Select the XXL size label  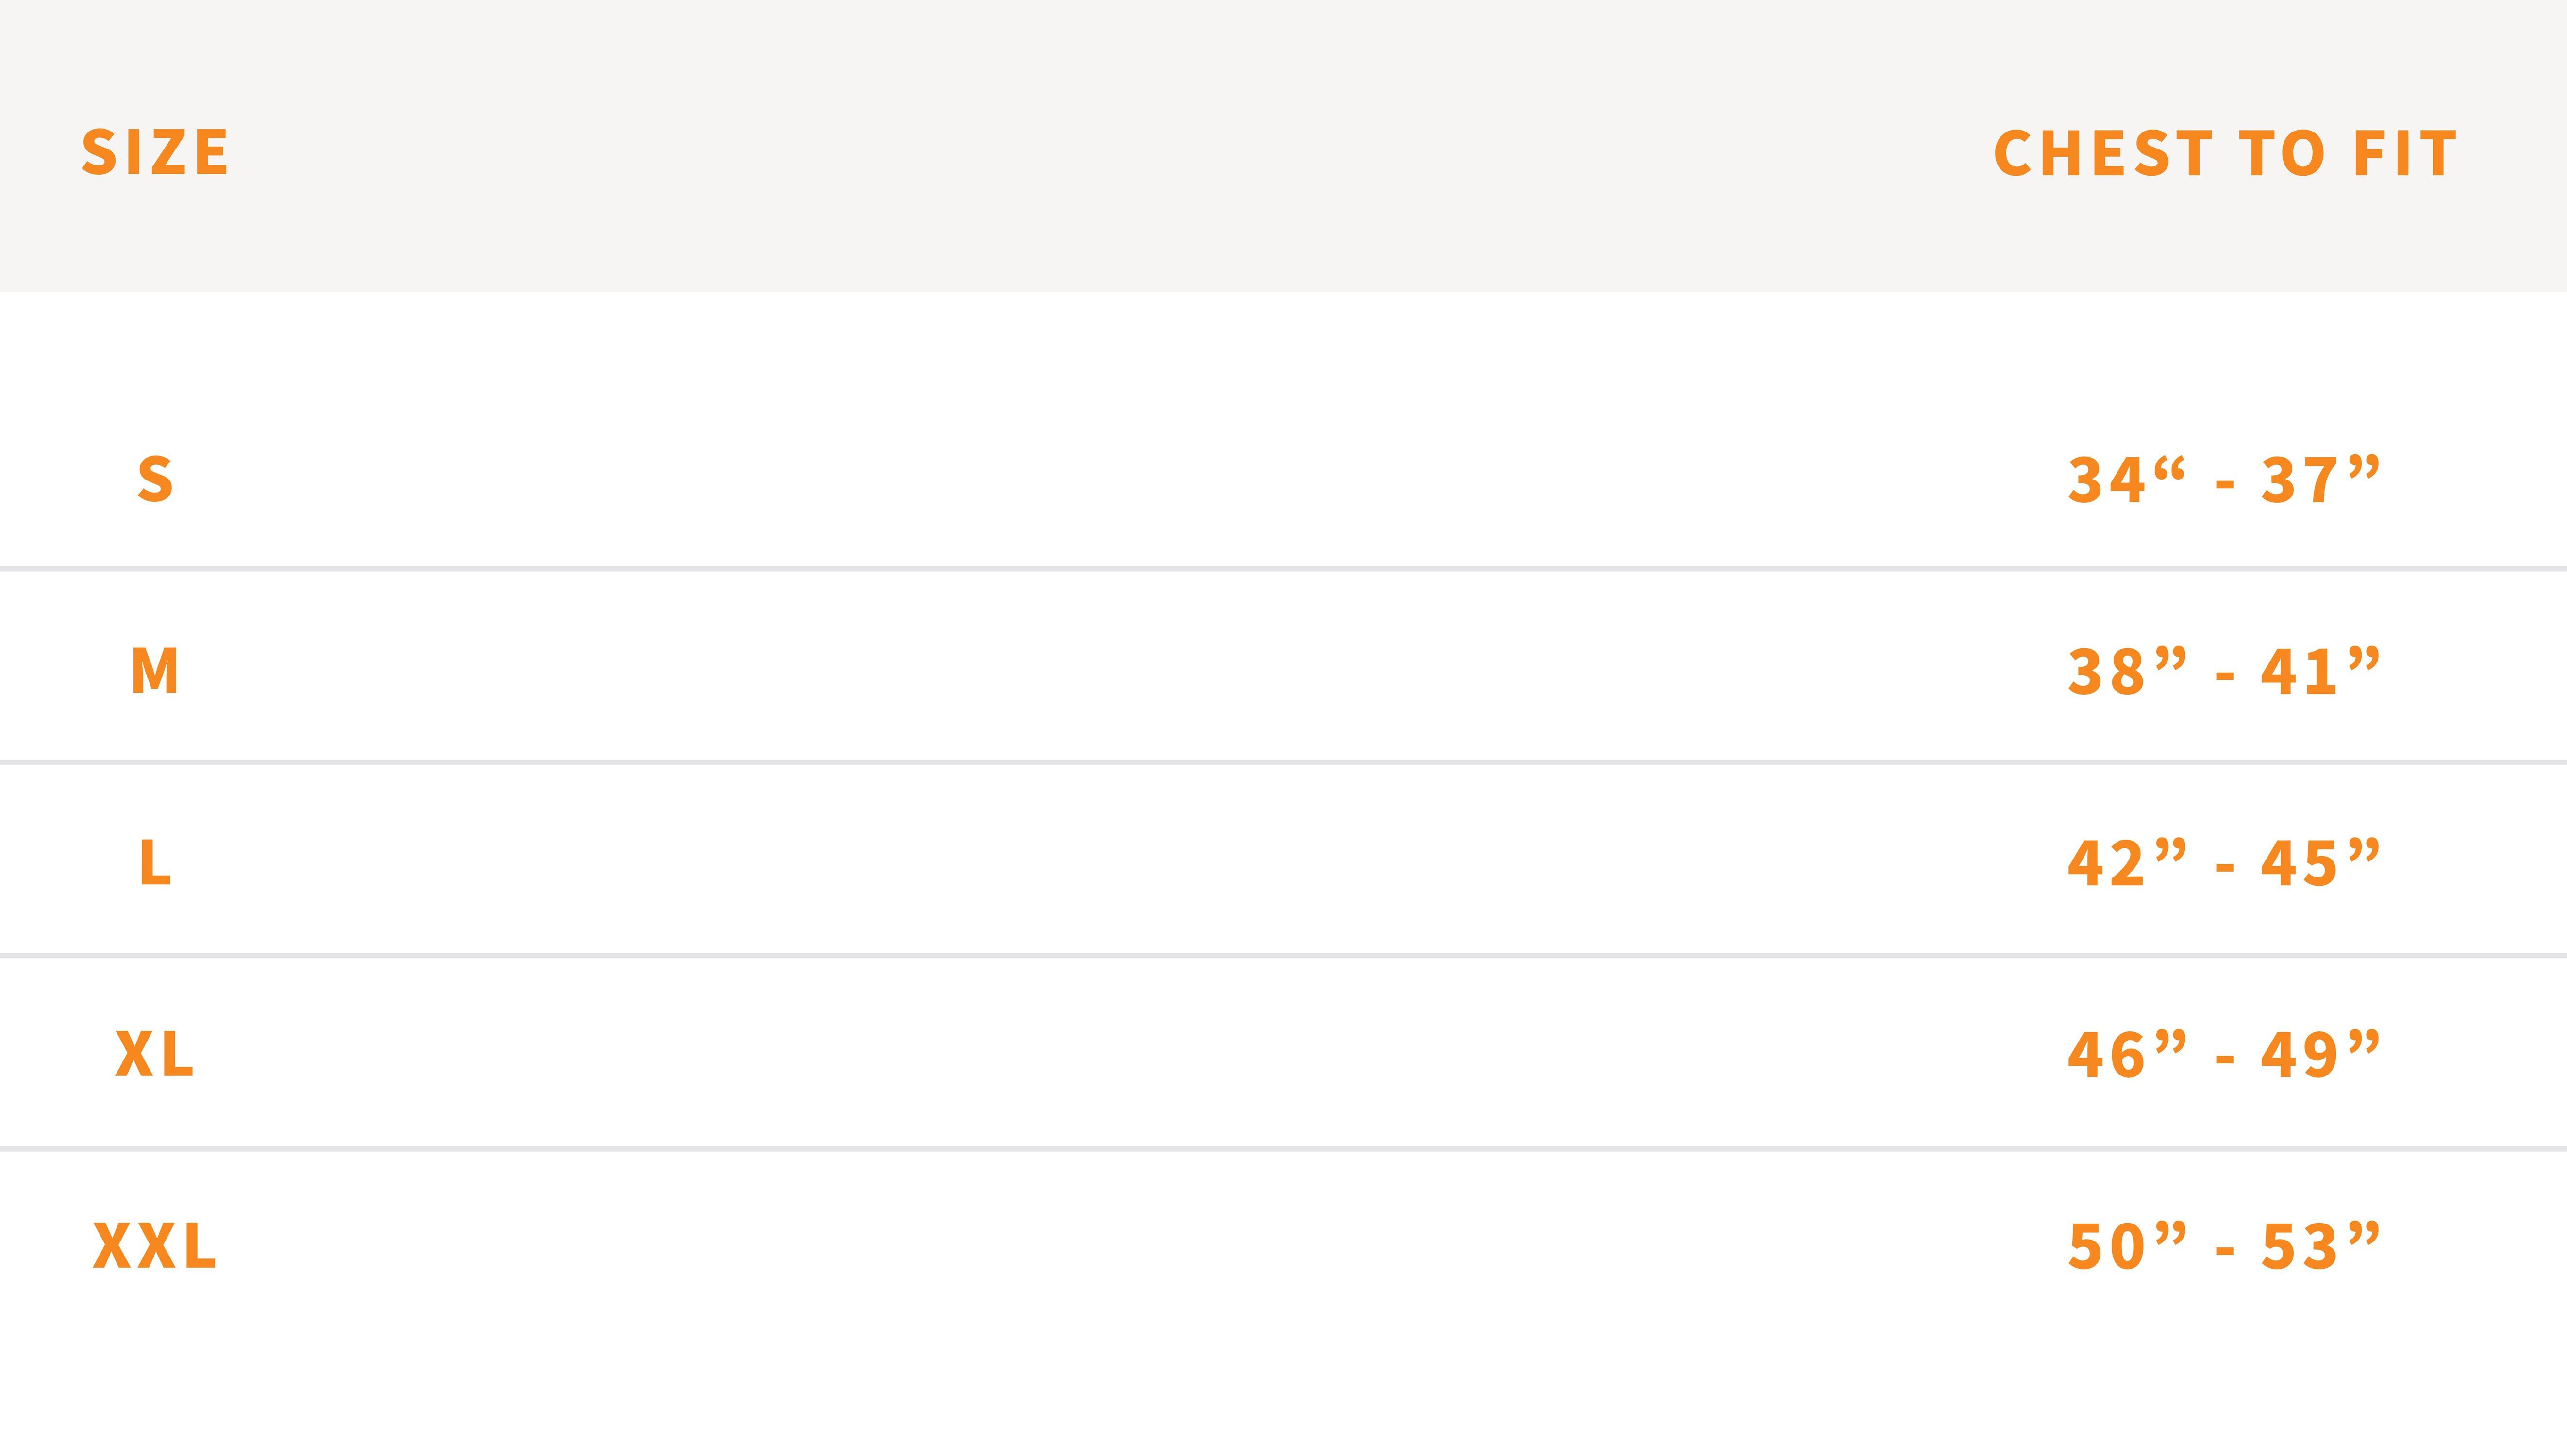[155, 1246]
